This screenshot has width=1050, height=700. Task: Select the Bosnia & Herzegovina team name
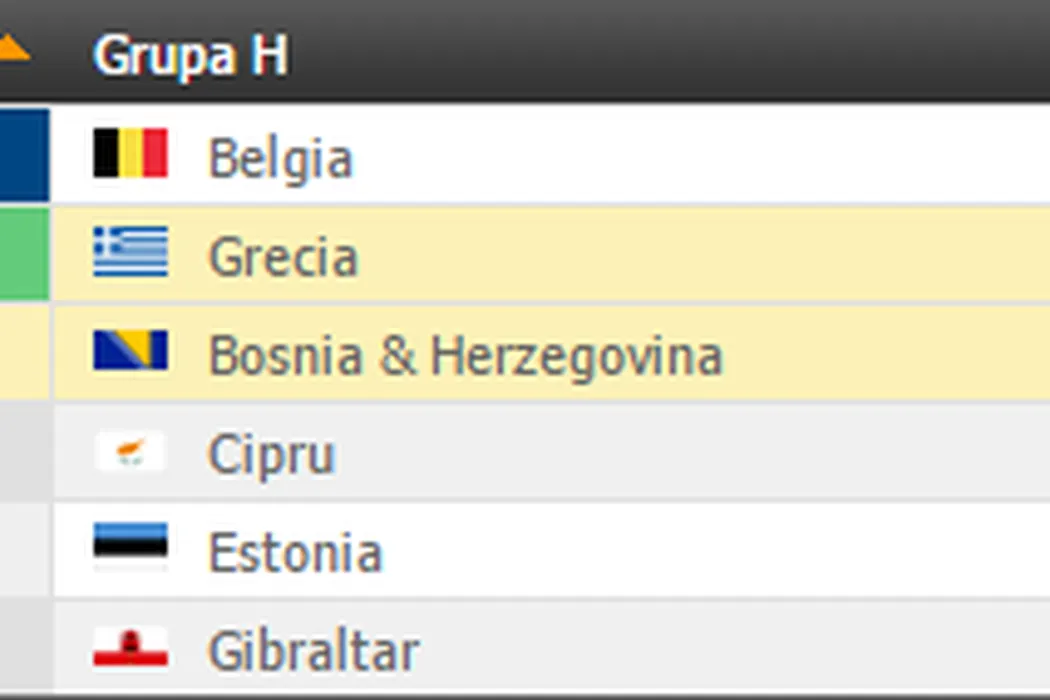pos(465,357)
